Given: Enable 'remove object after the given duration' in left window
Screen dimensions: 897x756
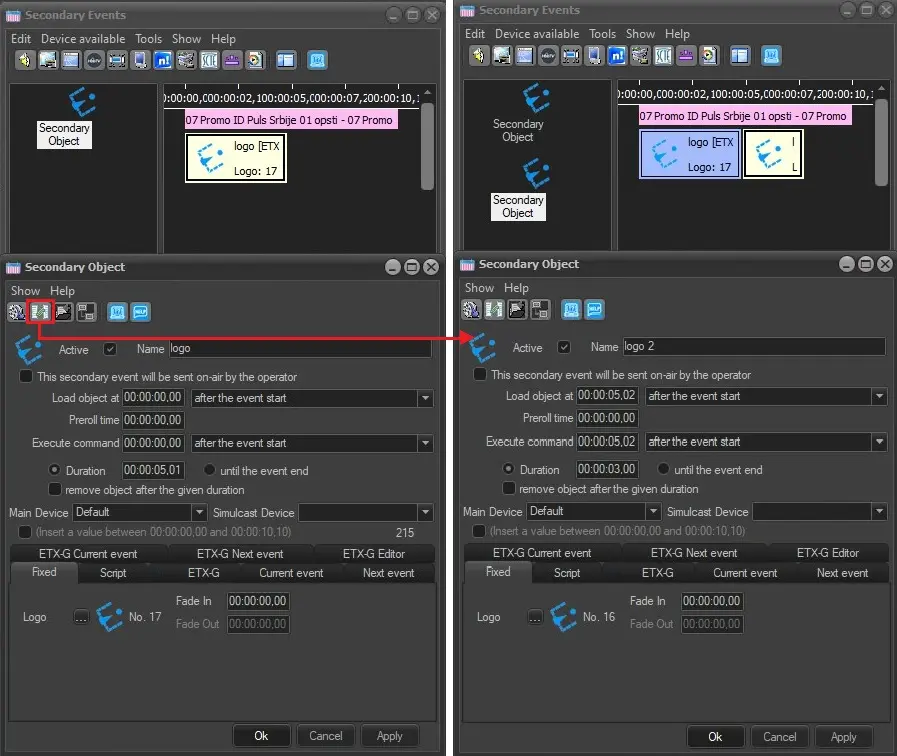Looking at the screenshot, I should [55, 490].
